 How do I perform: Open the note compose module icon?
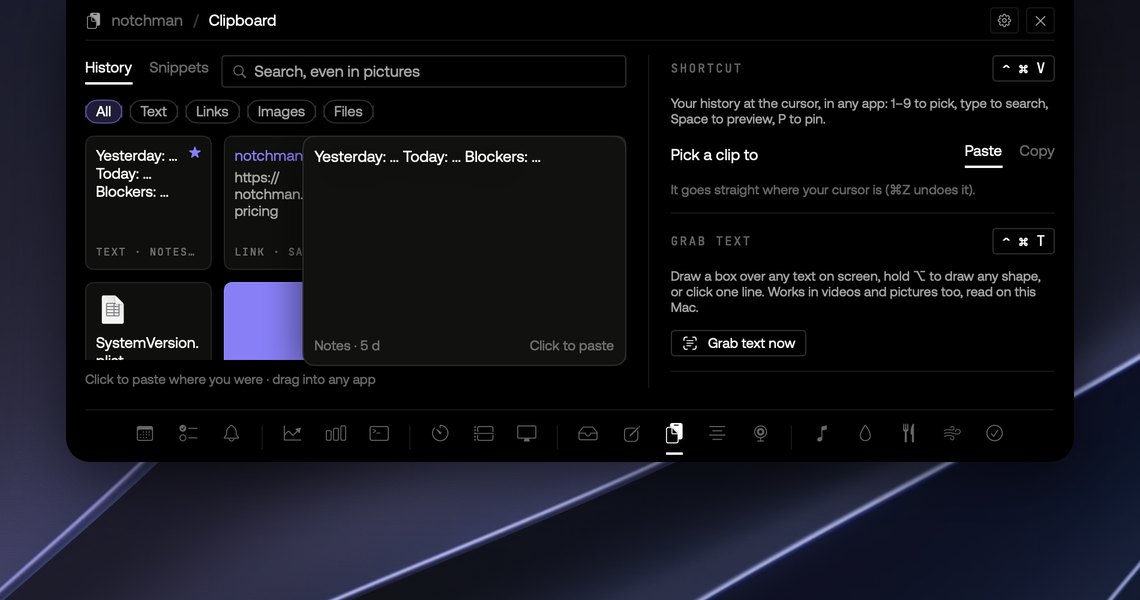pos(631,433)
